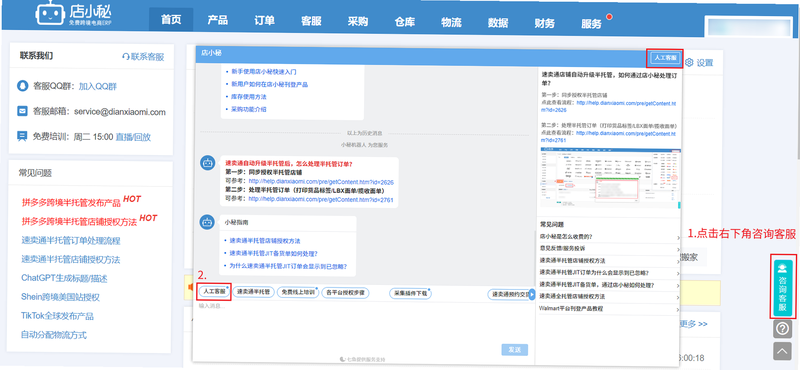Click the QQ group avatar icon

(22, 86)
